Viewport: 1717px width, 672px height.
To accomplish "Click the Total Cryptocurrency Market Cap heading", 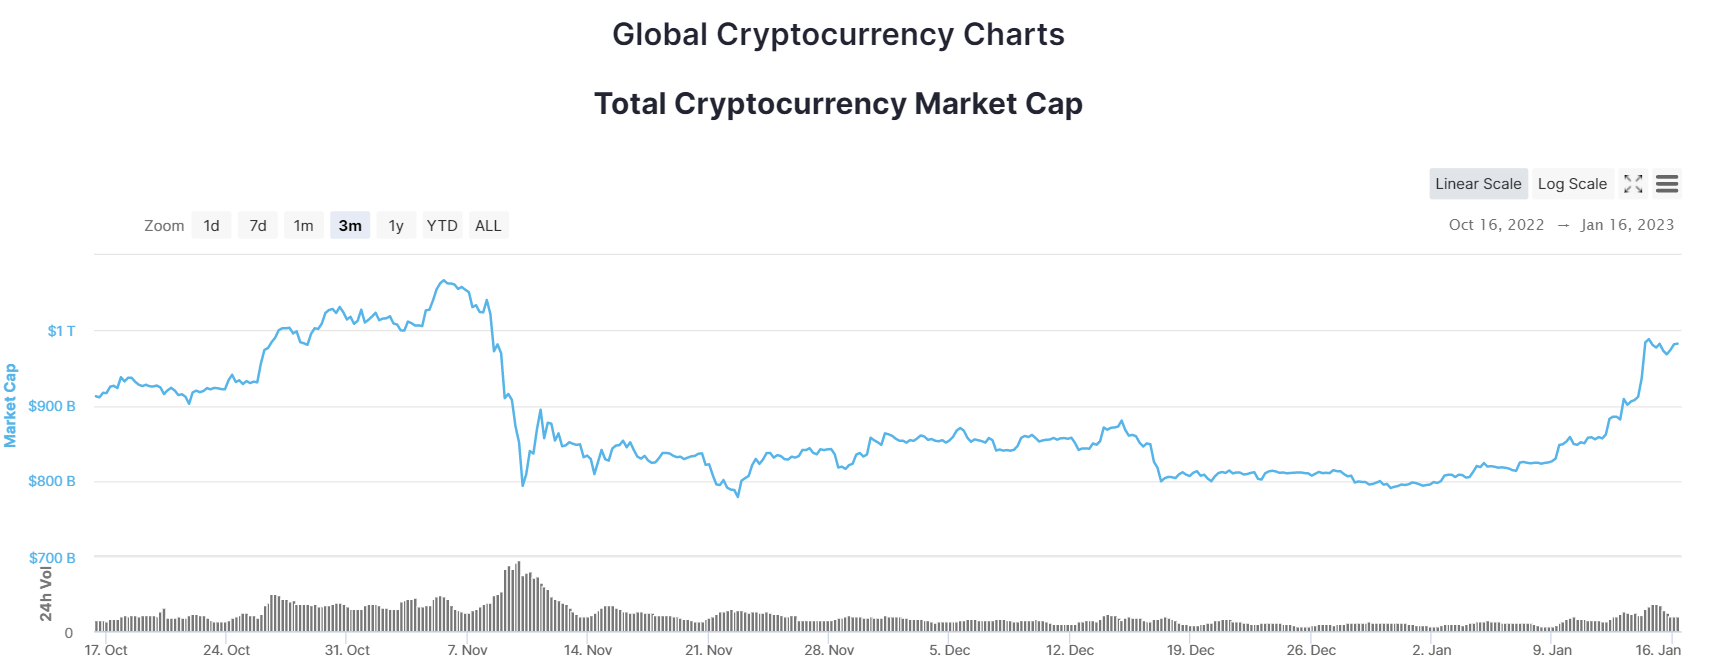I will click(838, 104).
